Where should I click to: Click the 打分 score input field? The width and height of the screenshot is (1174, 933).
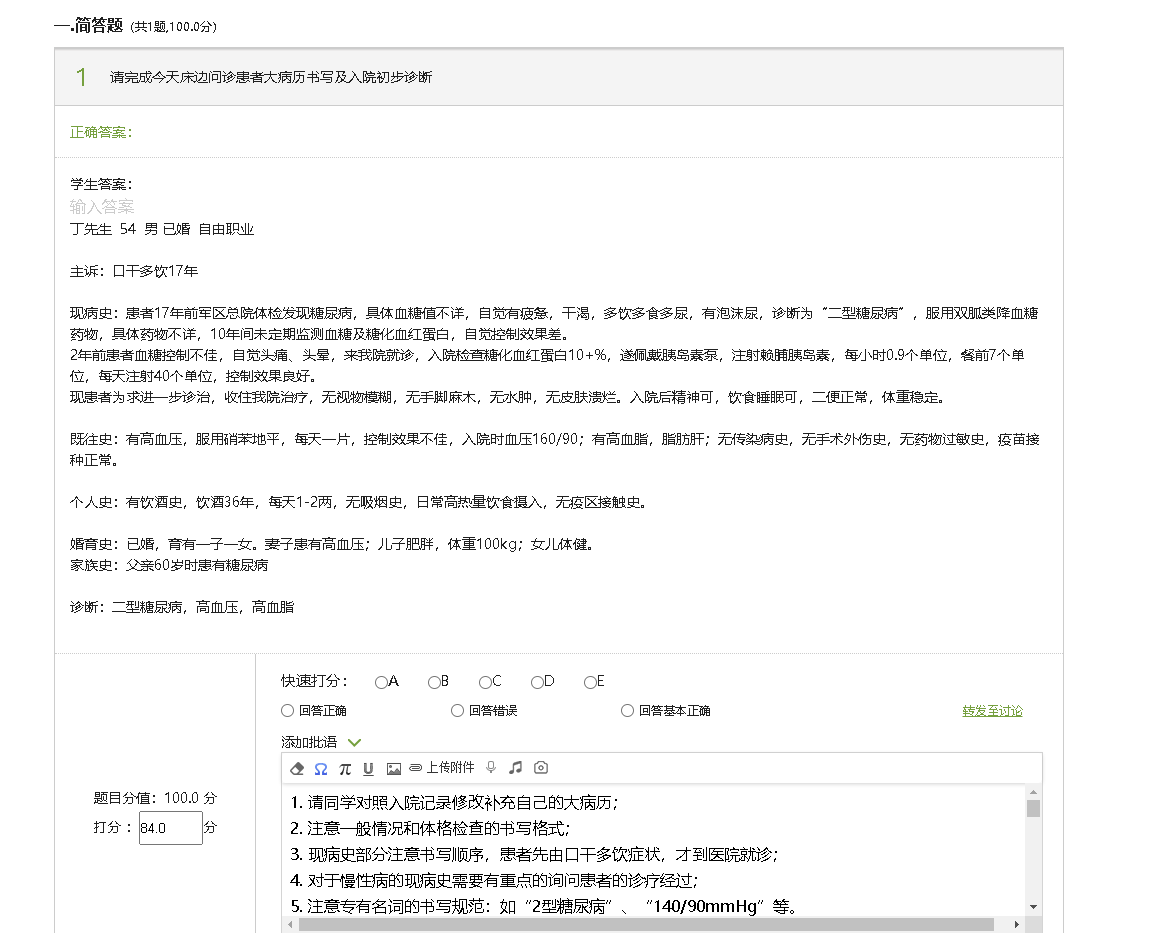[x=170, y=828]
